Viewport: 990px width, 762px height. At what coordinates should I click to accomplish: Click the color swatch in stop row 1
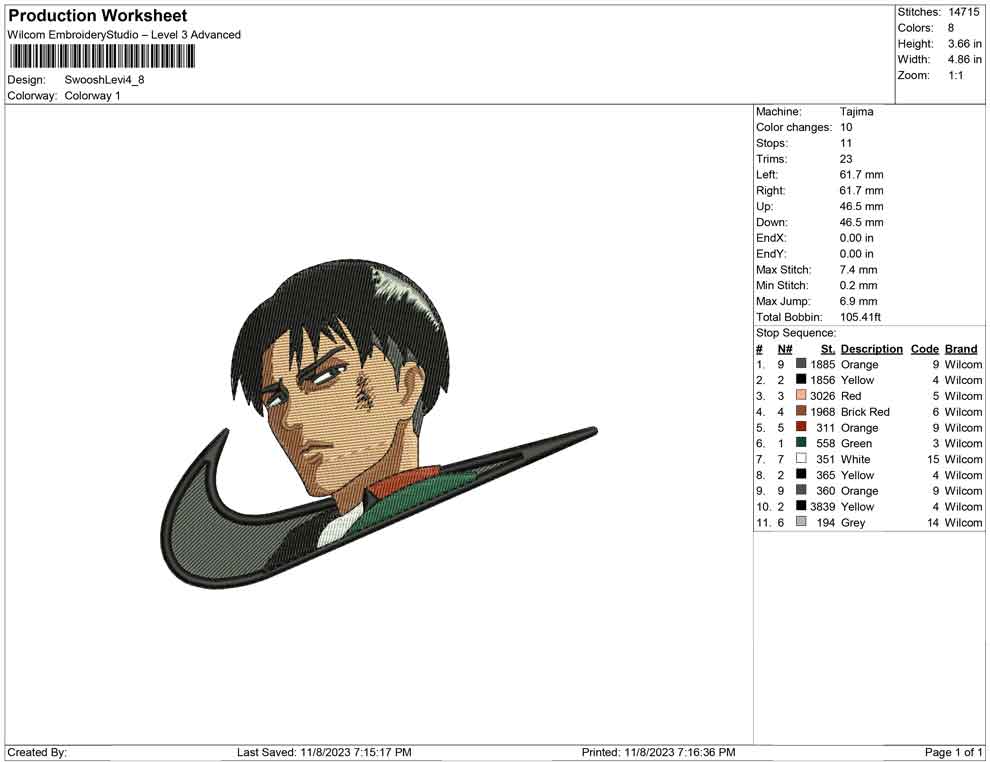[x=801, y=364]
